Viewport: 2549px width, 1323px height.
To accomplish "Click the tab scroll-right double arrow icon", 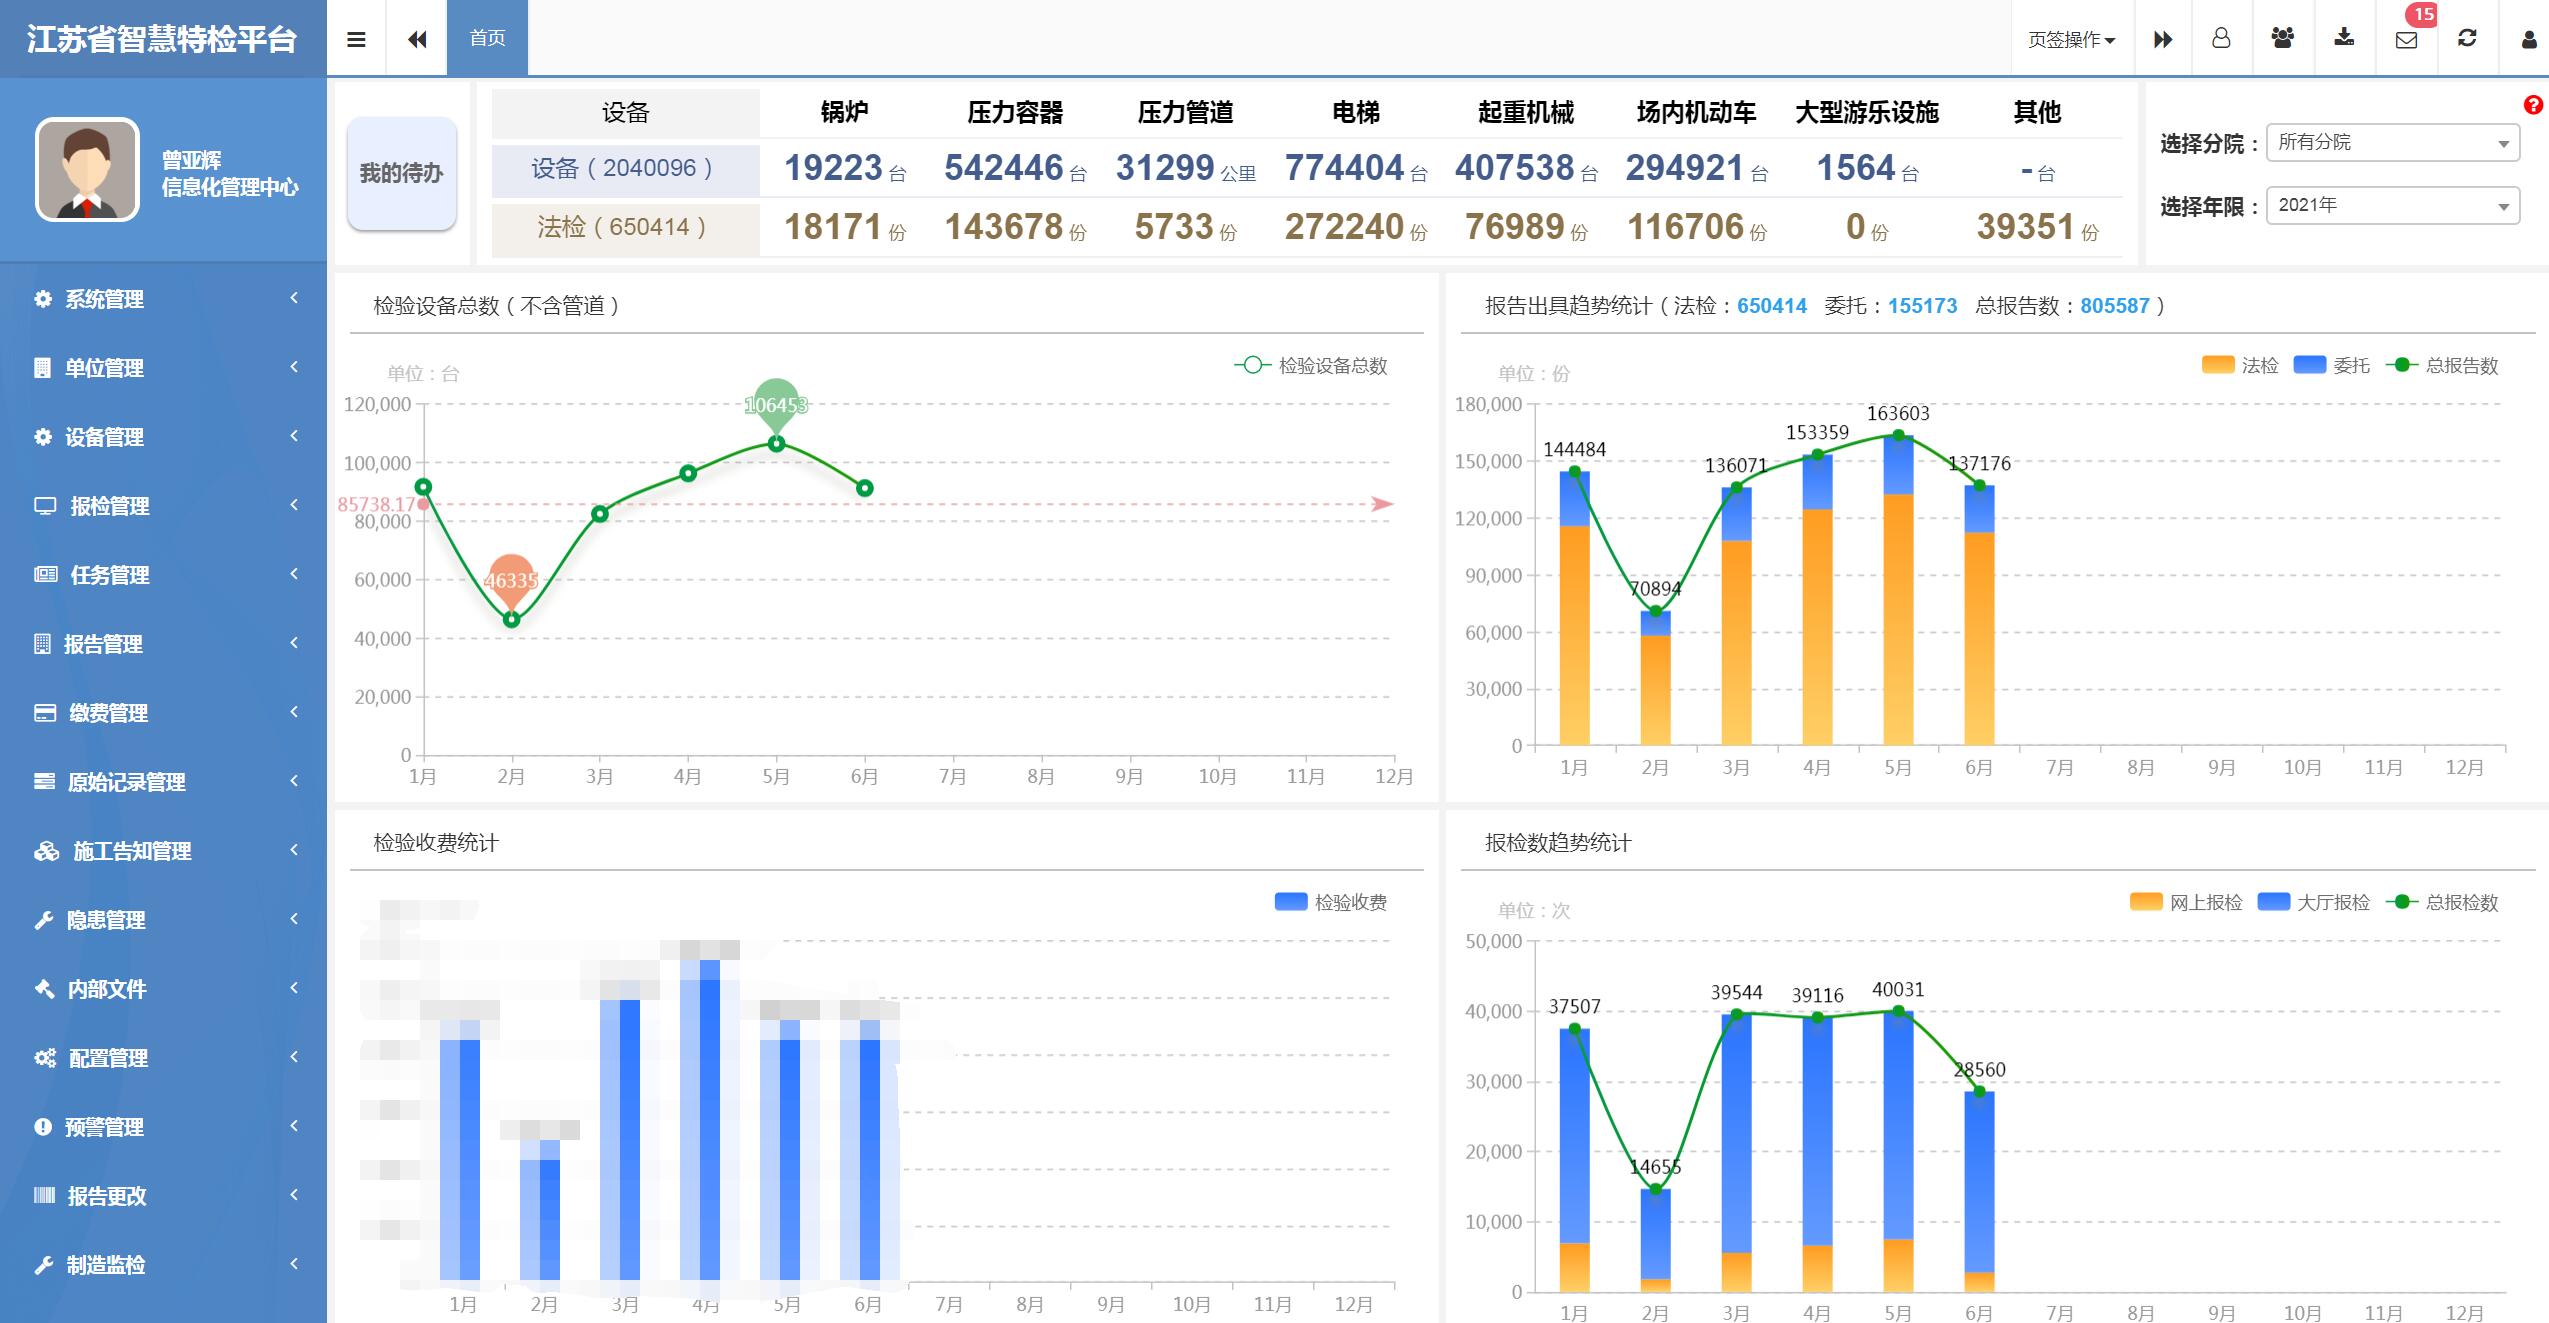I will 2163,39.
